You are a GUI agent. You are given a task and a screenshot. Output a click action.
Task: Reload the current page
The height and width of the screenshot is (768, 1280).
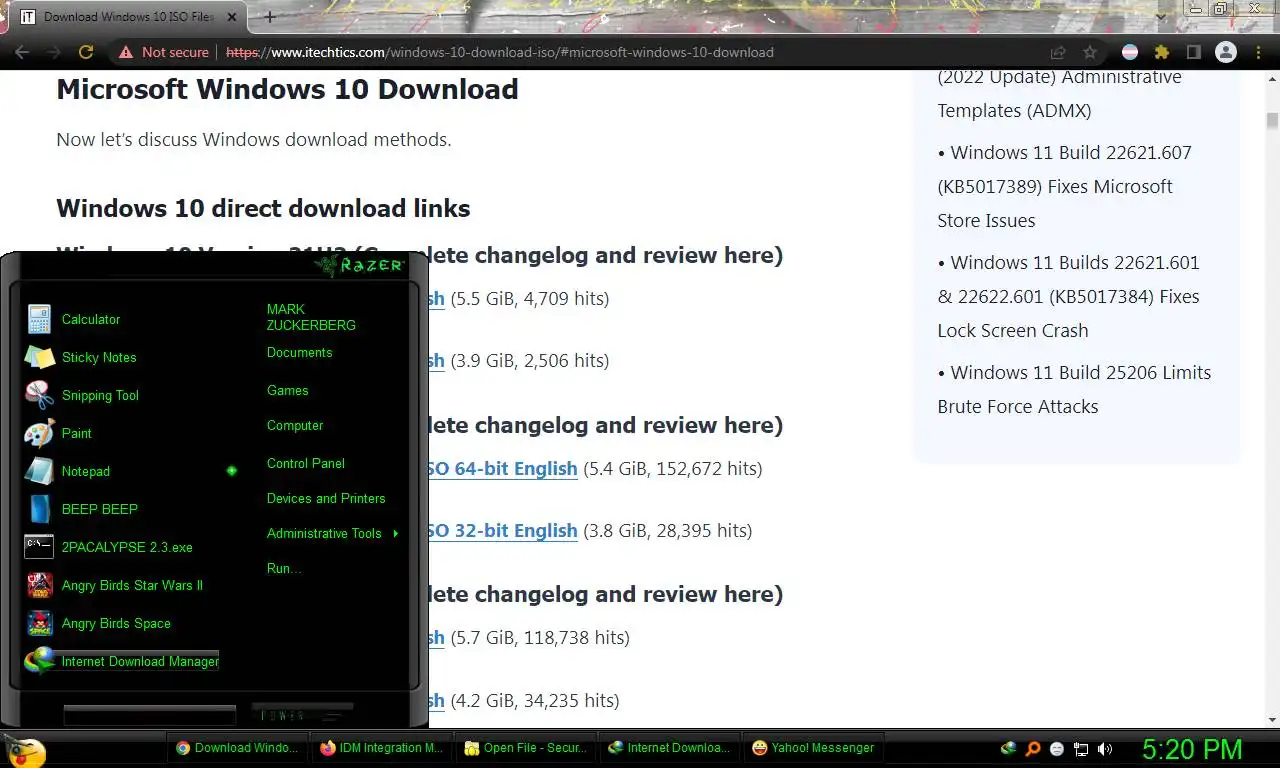[86, 52]
